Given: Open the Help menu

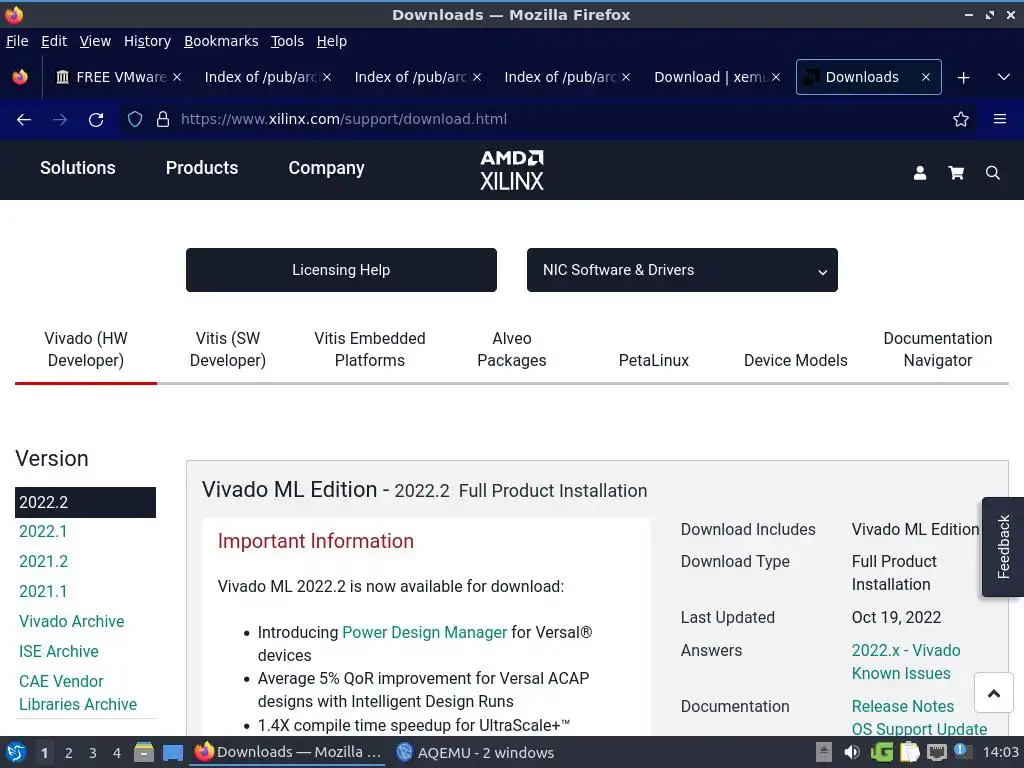Looking at the screenshot, I should coord(332,41).
